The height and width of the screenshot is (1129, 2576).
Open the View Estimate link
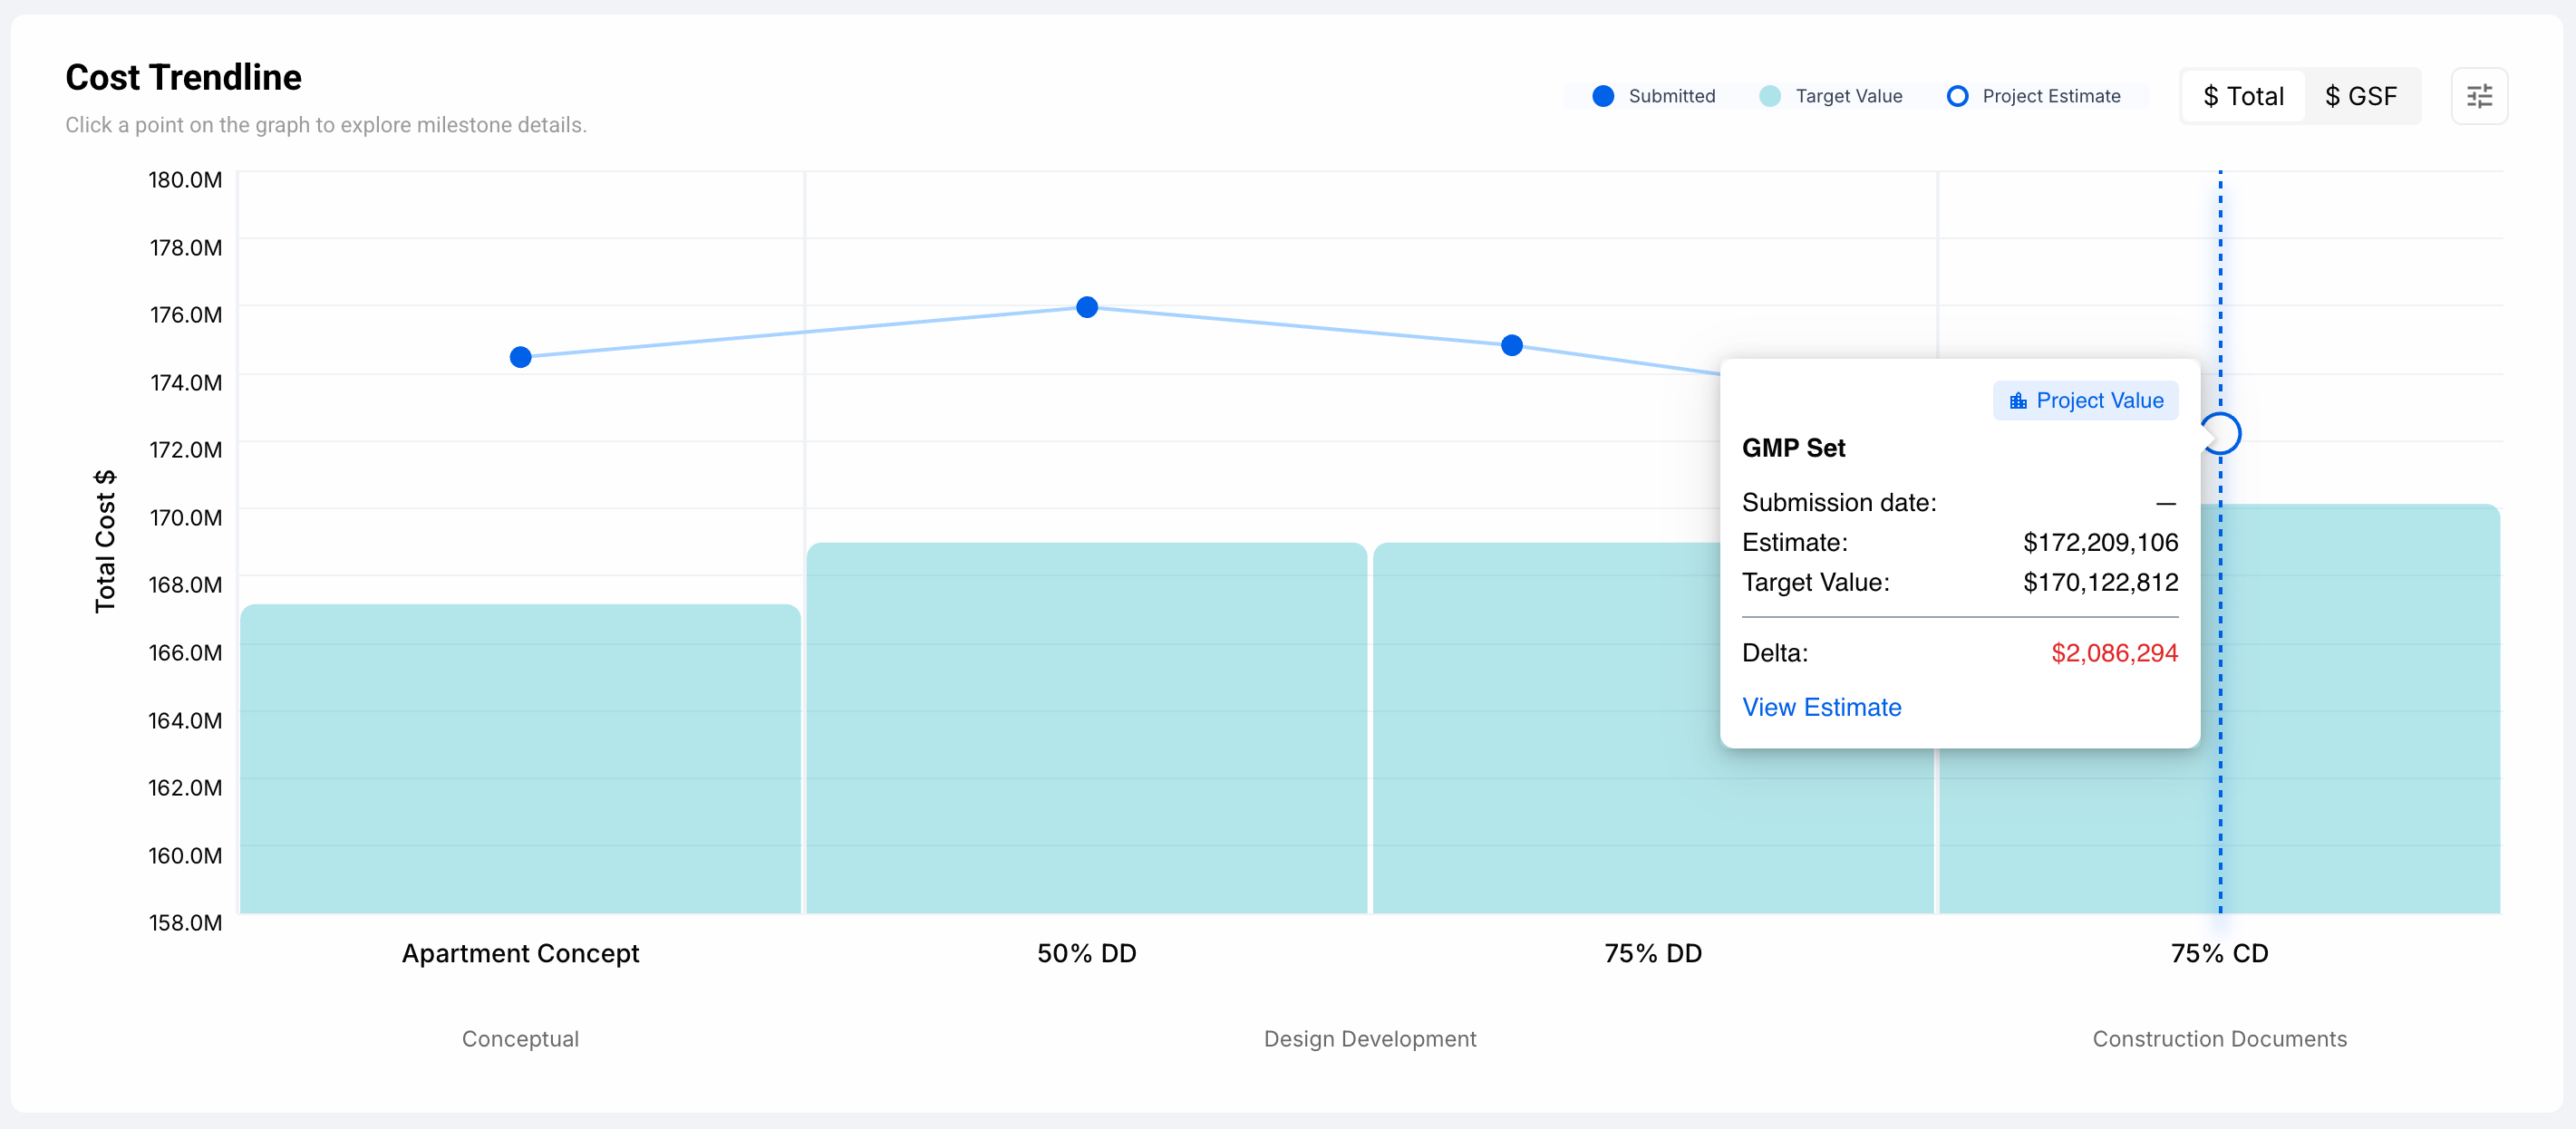tap(1821, 707)
